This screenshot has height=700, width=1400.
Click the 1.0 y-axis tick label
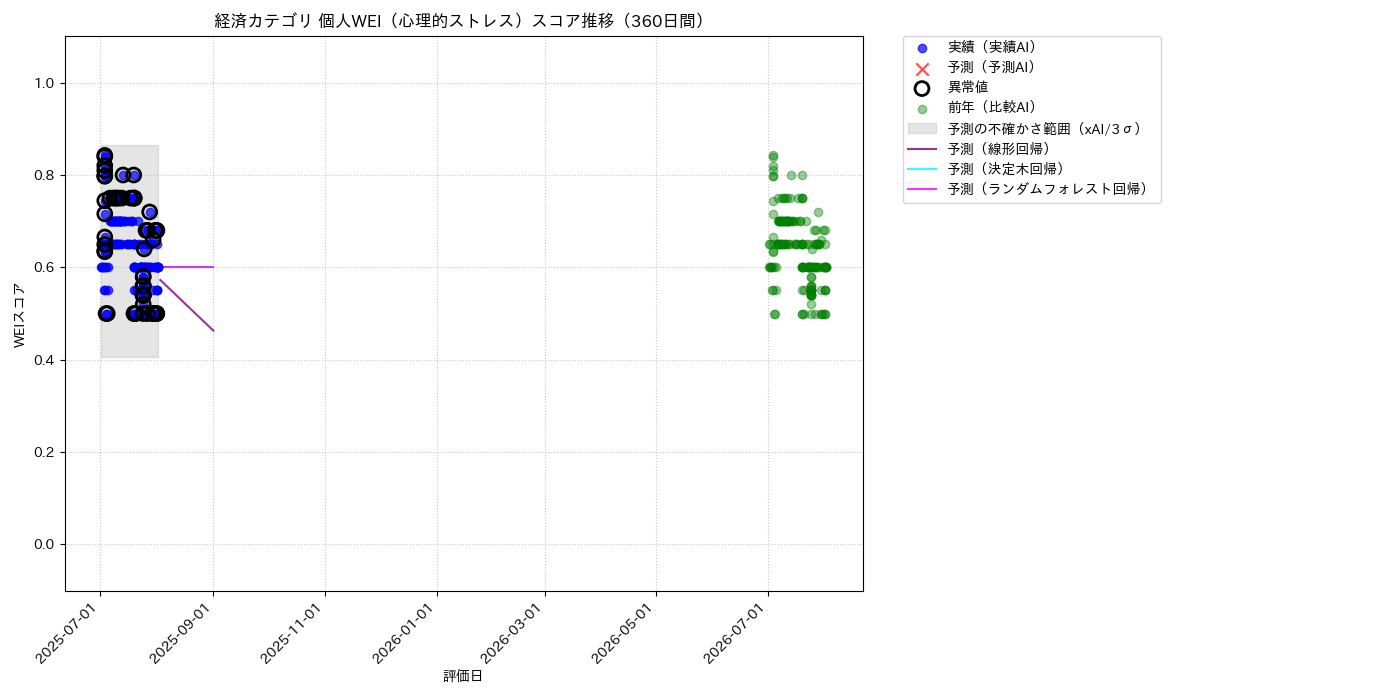[46, 83]
